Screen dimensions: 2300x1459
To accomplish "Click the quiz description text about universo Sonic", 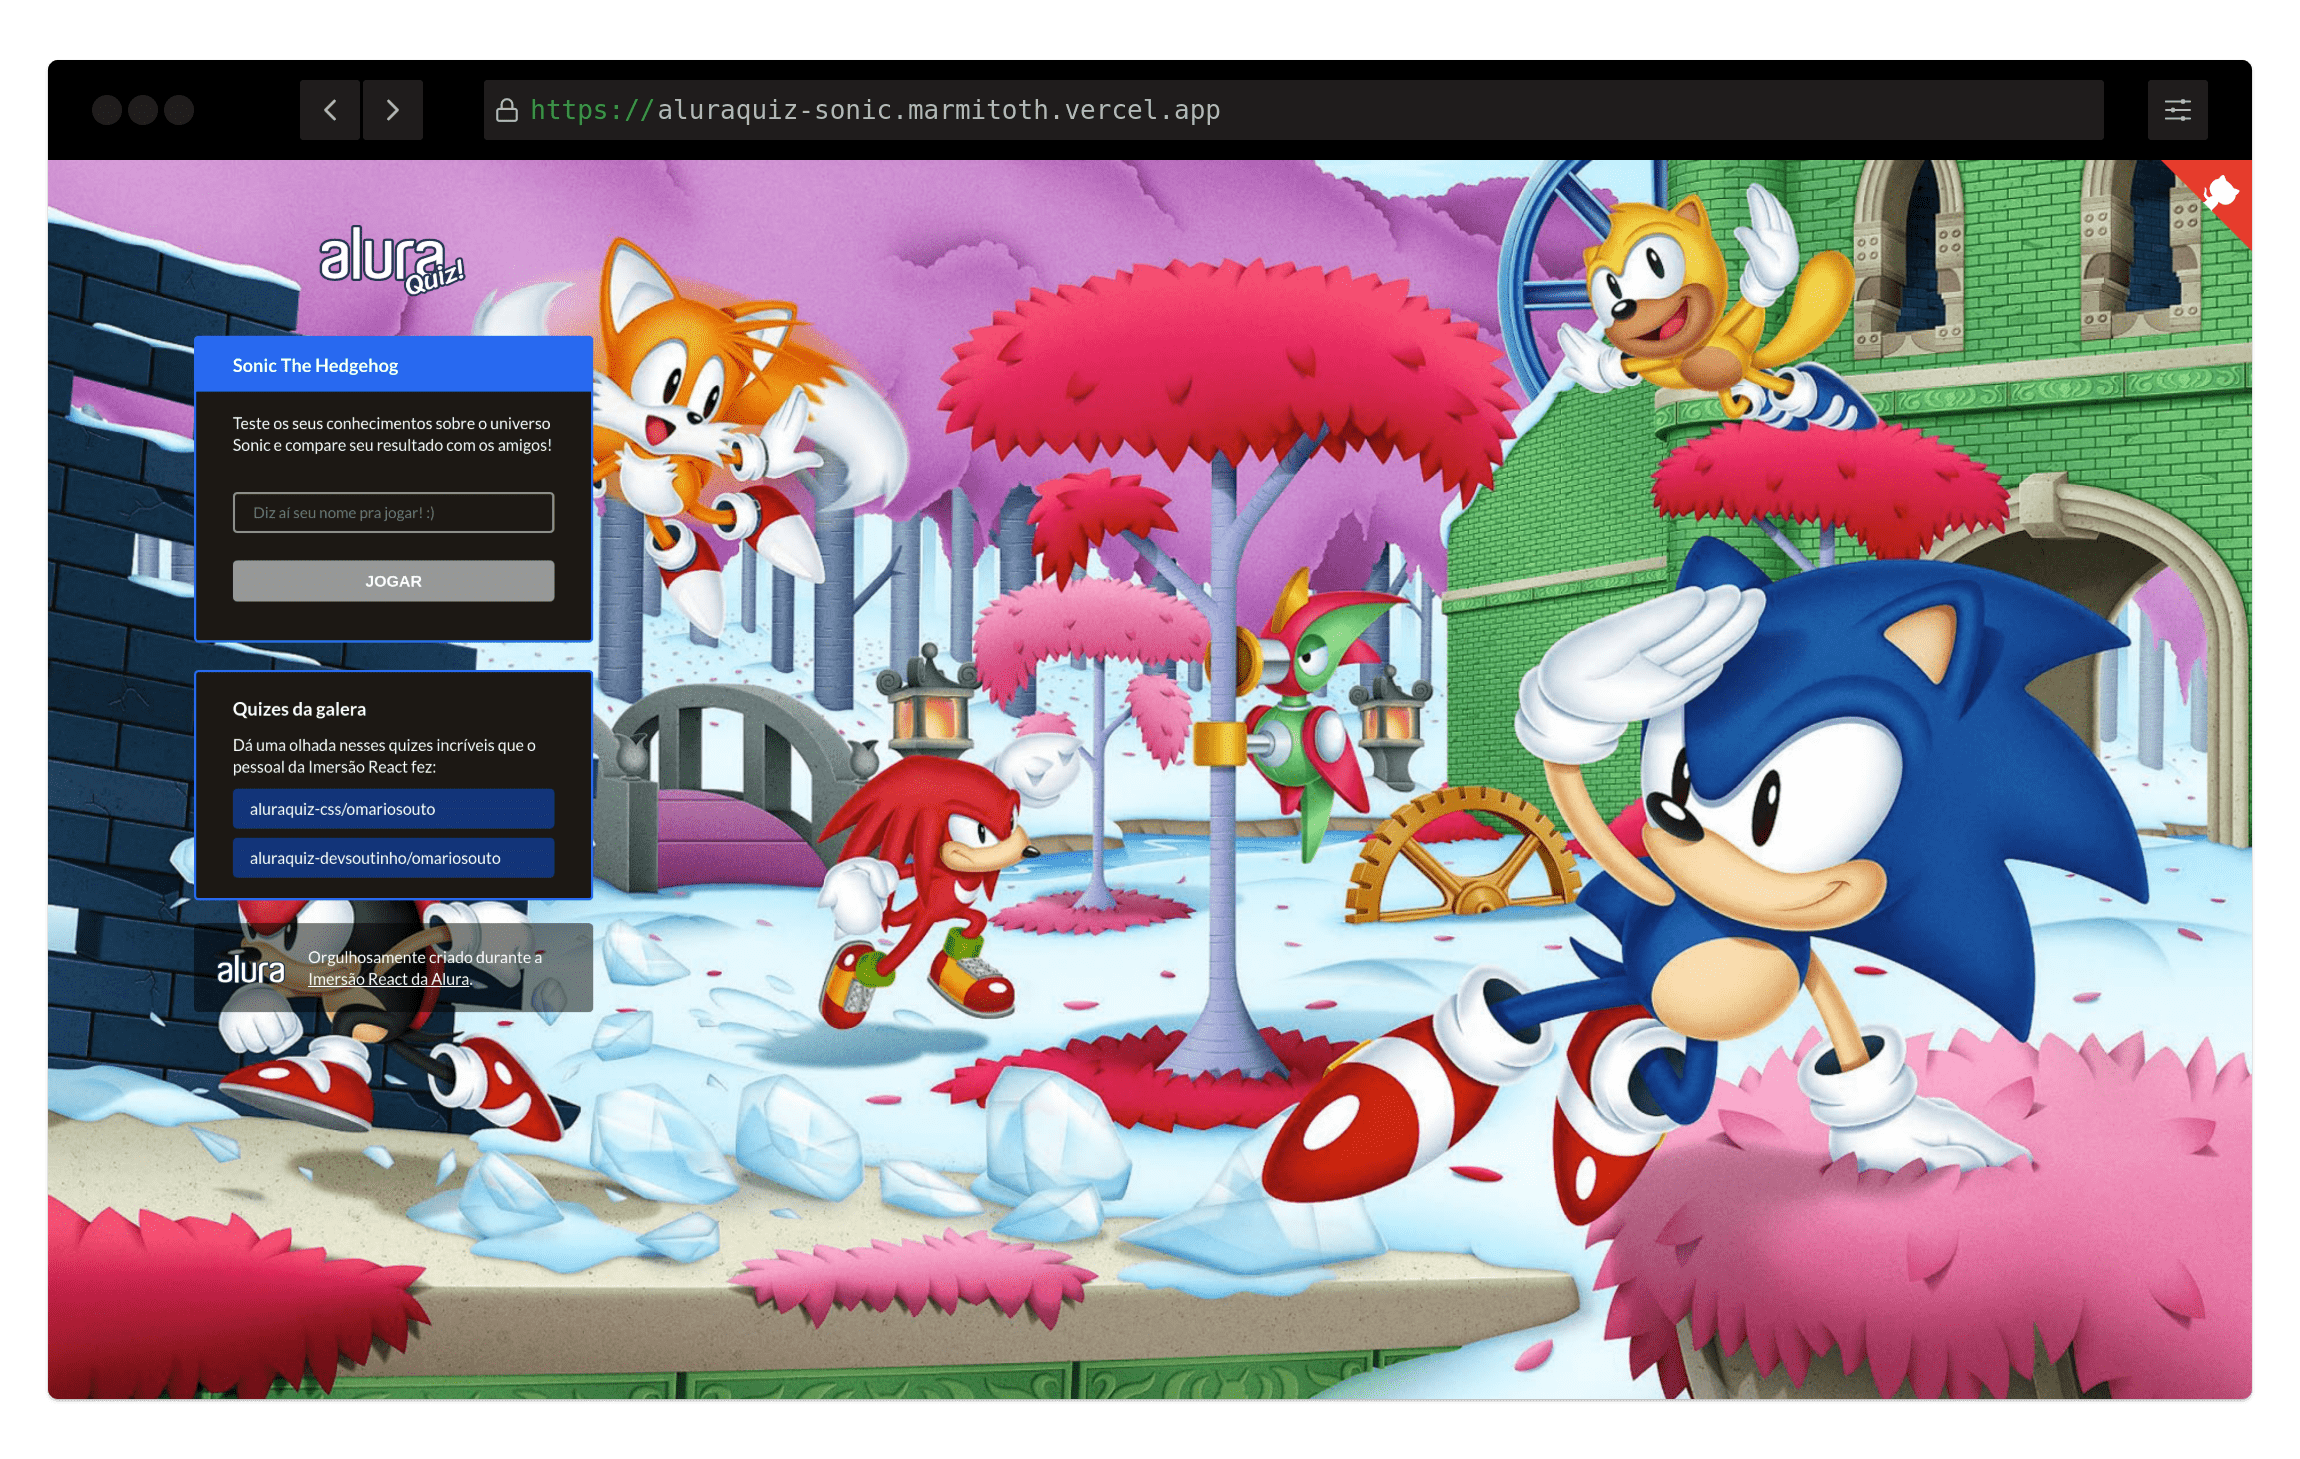I will (x=392, y=434).
